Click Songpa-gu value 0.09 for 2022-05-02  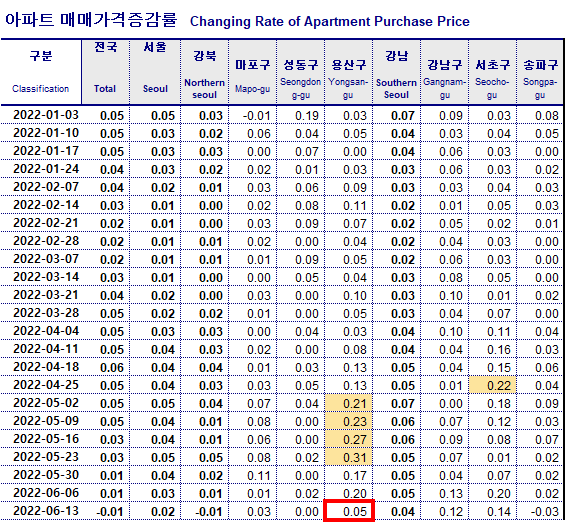547,403
